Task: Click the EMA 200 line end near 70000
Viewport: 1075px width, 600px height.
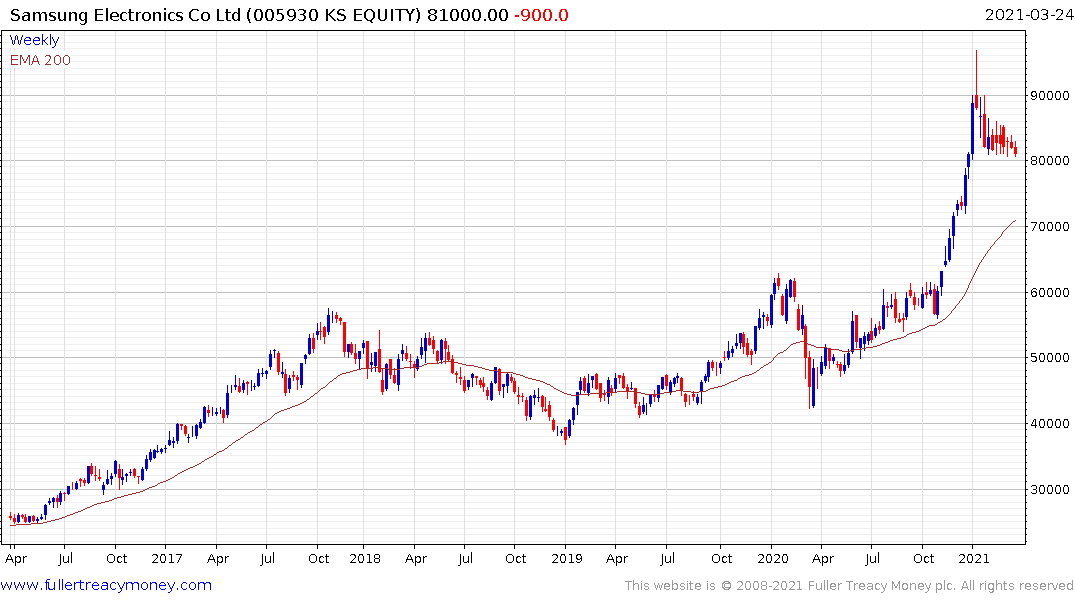Action: pos(1015,221)
